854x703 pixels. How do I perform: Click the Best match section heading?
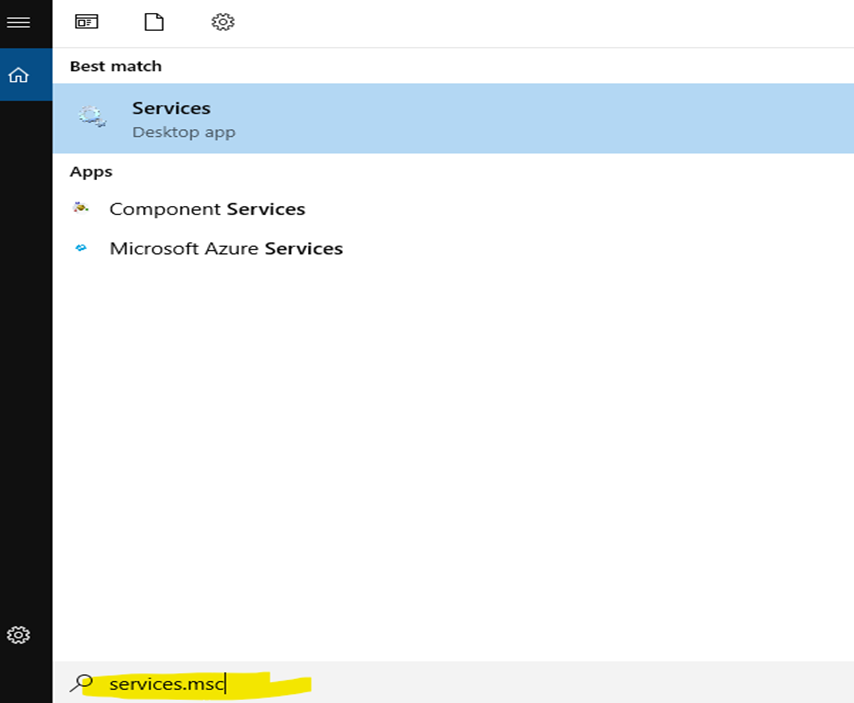[x=115, y=66]
